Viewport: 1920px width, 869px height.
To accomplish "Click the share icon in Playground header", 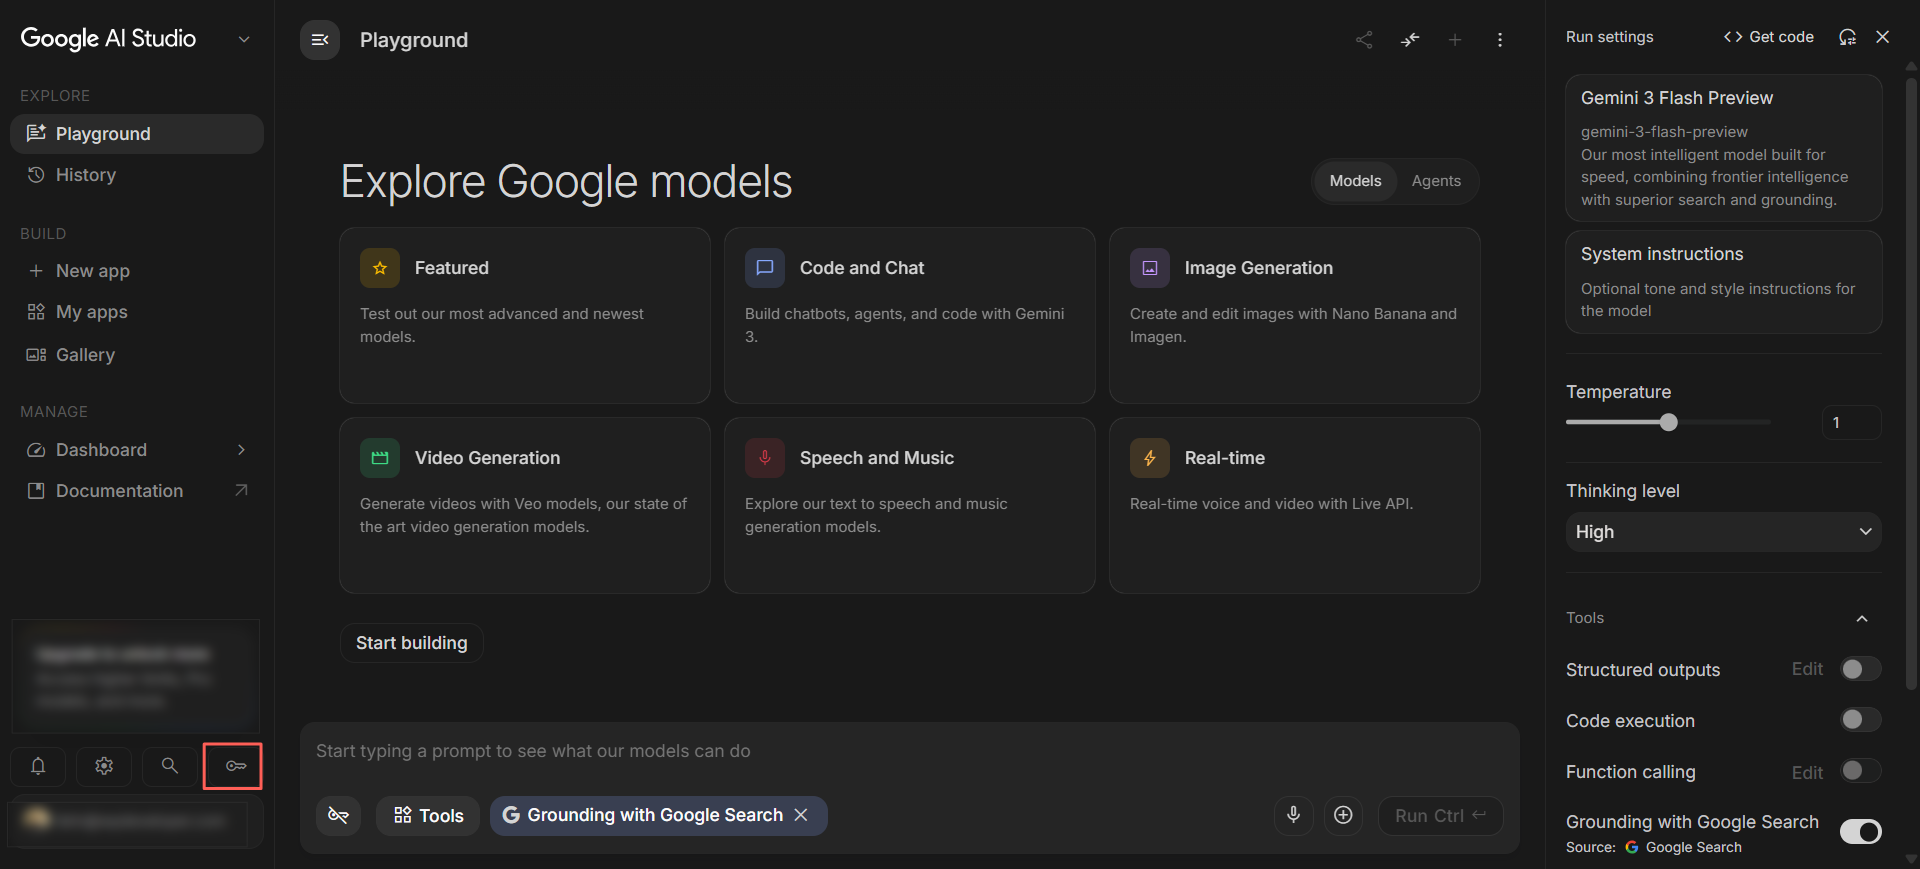I will [1364, 40].
